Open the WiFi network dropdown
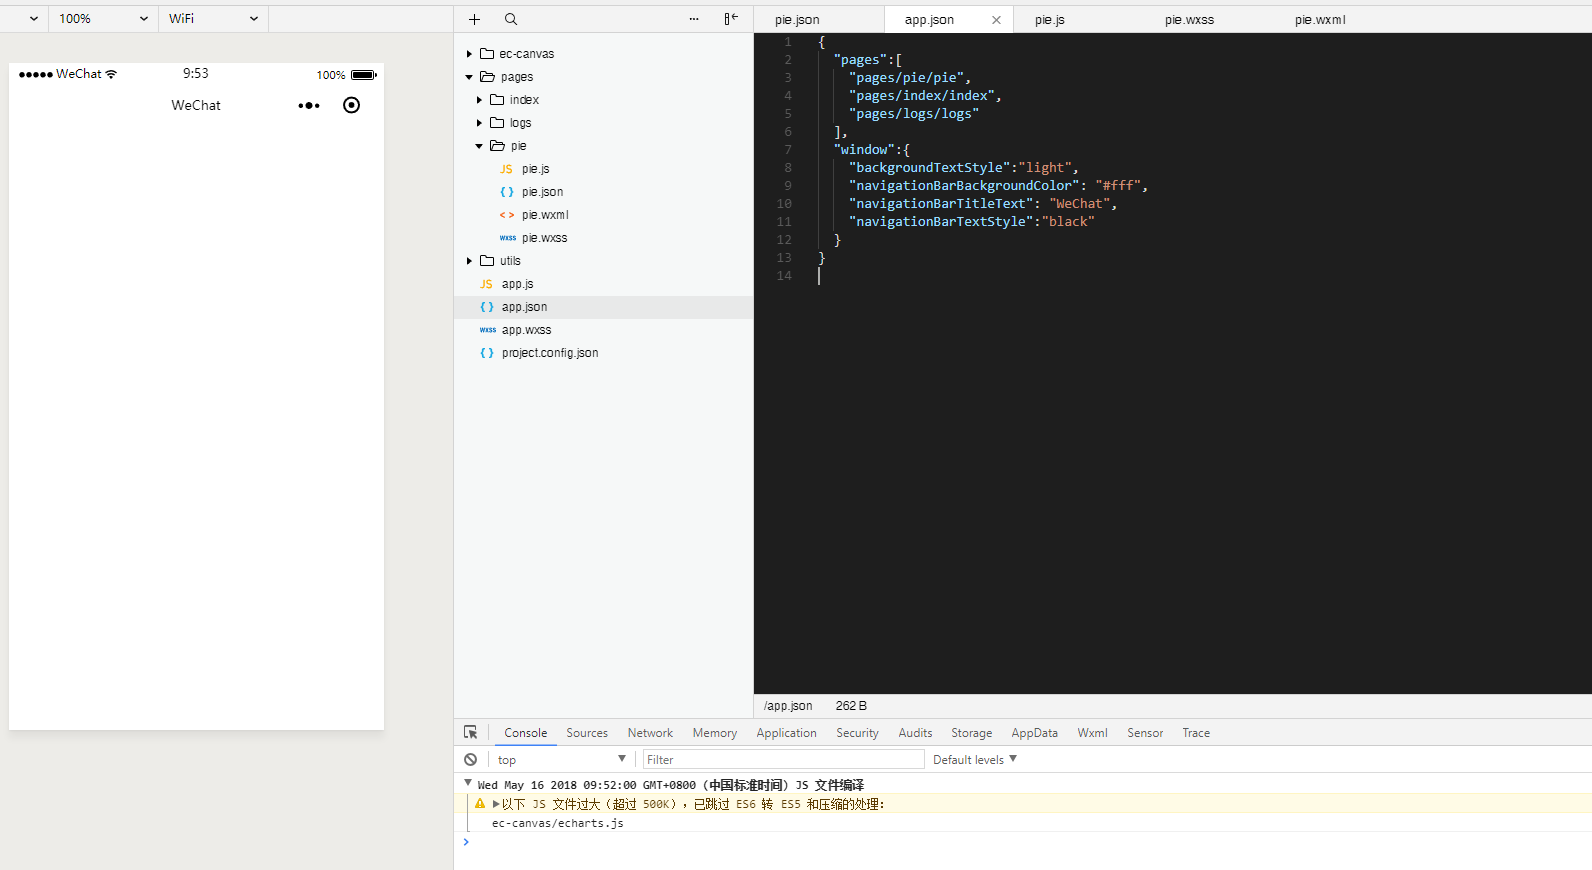This screenshot has height=870, width=1592. (213, 19)
